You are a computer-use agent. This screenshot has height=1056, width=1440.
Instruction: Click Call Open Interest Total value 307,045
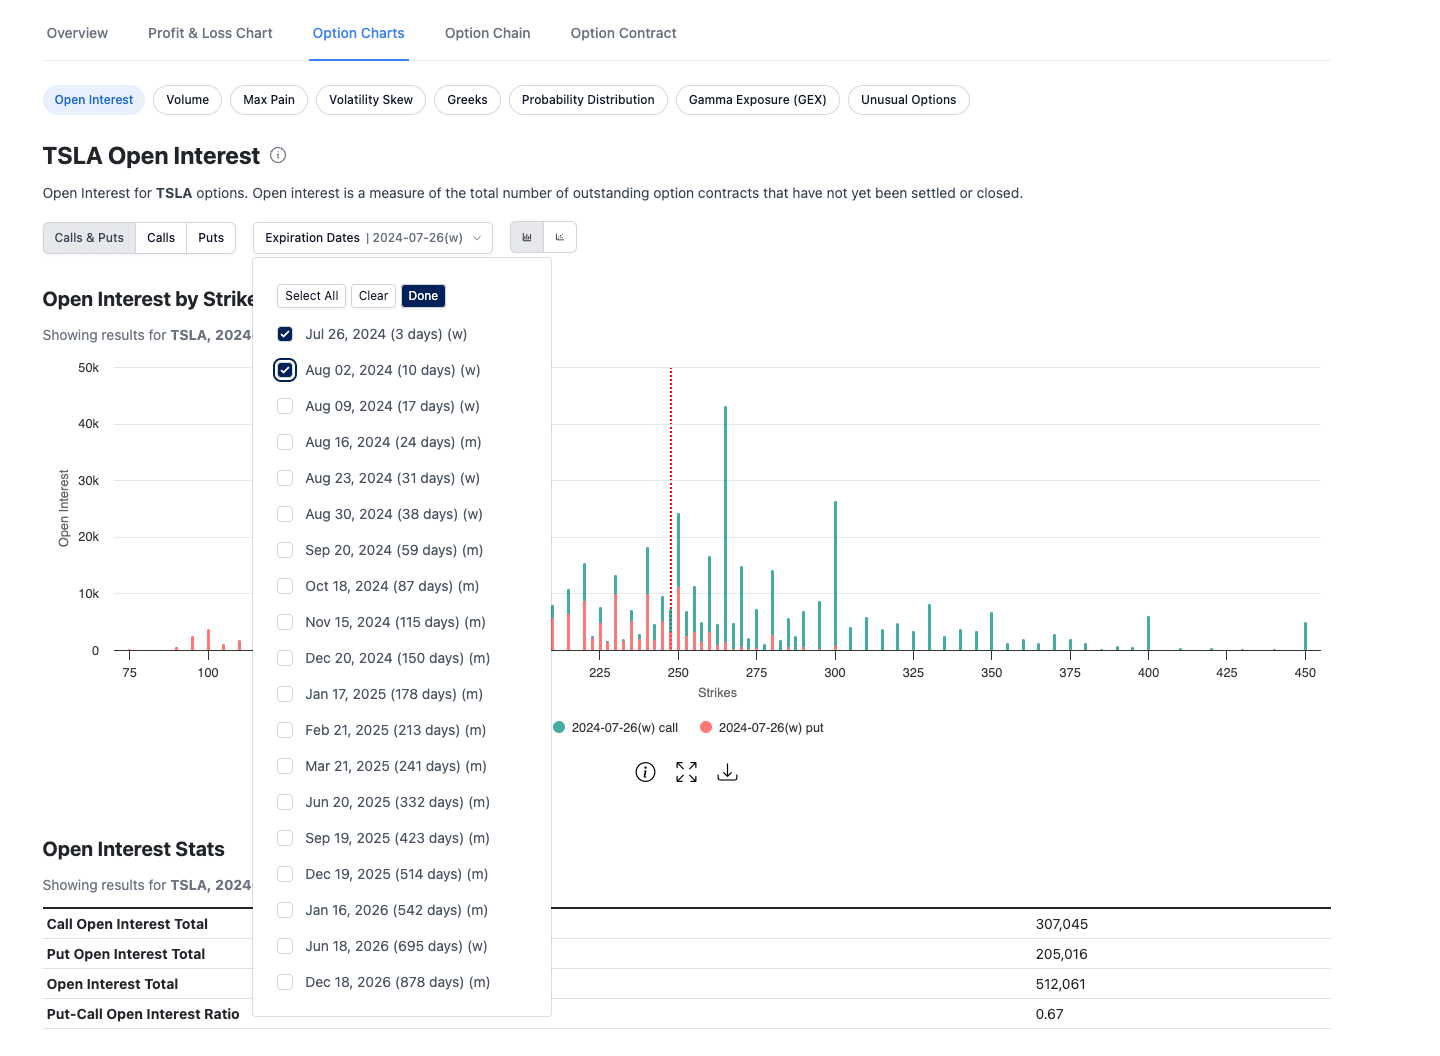[x=1062, y=924]
